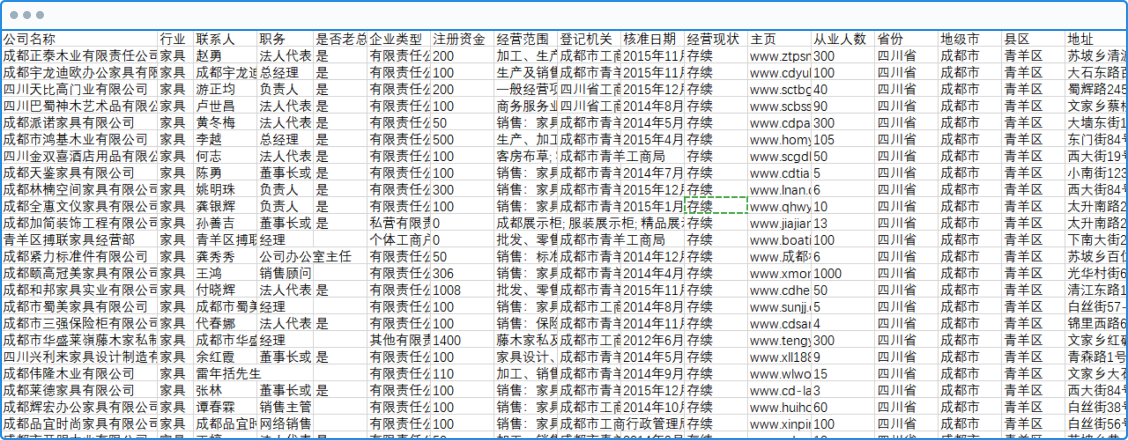Click the window control dots in title bar
This screenshot has width=1128, height=440.
pos(26,16)
